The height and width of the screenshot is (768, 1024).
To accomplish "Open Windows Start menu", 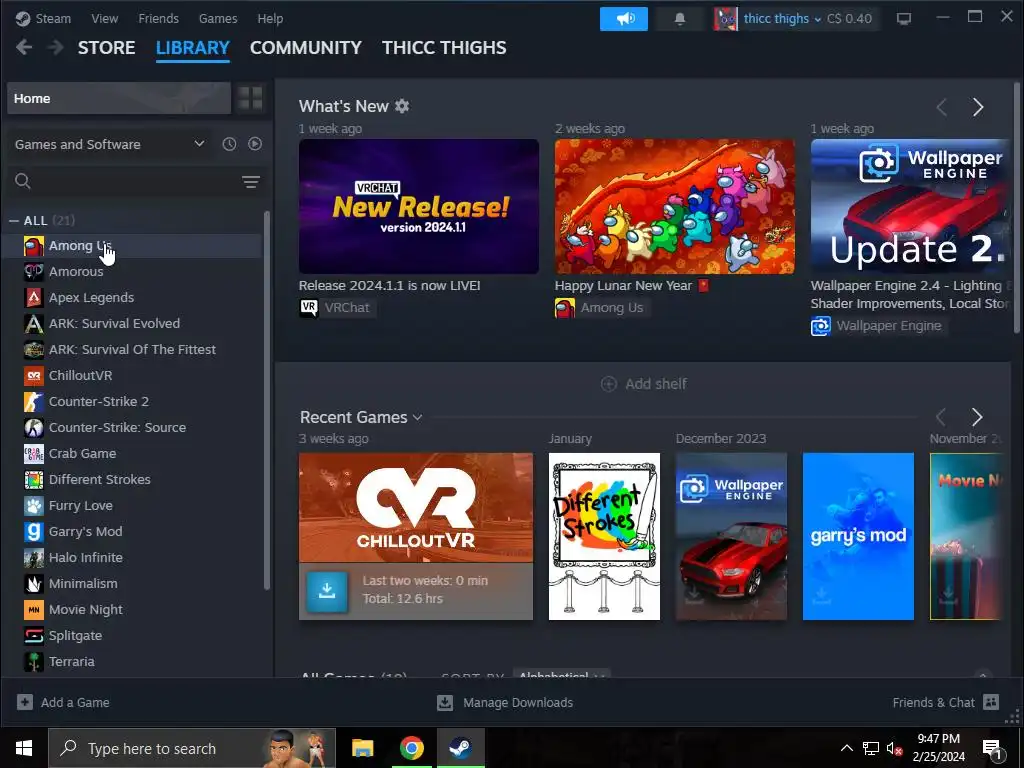I will (x=24, y=748).
